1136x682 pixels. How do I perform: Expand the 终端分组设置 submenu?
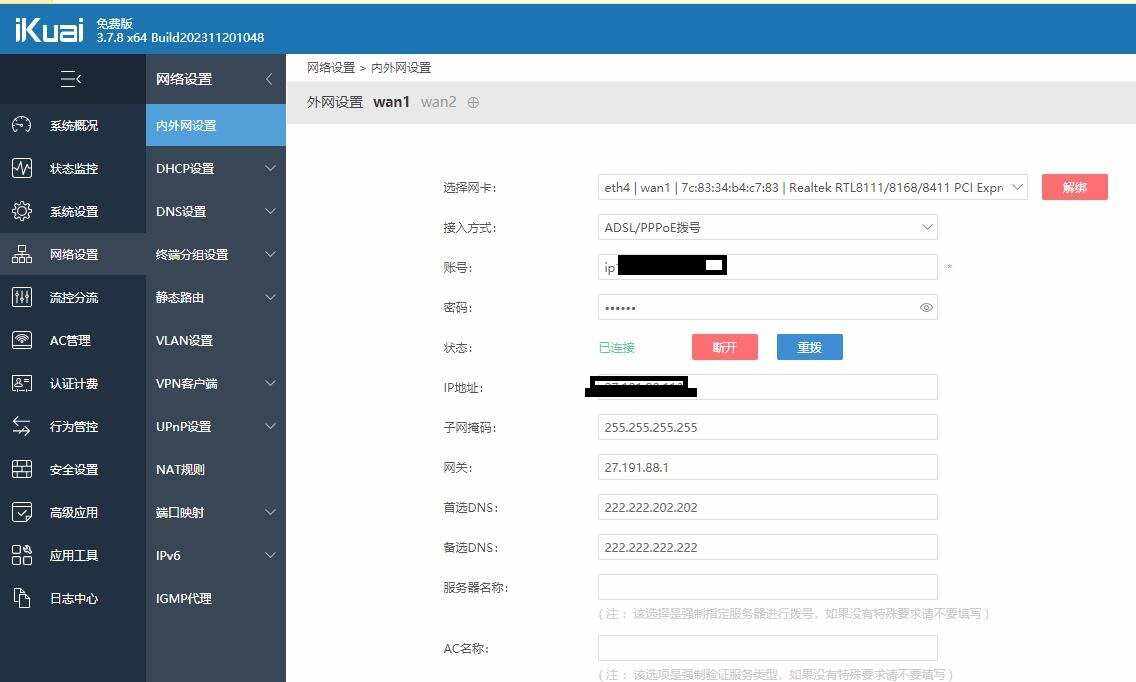(270, 254)
